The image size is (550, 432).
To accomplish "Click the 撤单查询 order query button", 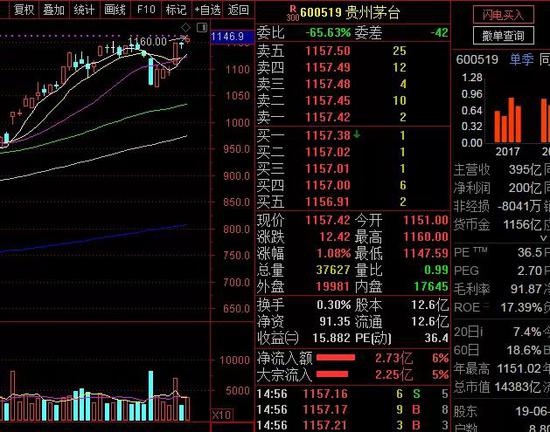I will click(x=503, y=35).
